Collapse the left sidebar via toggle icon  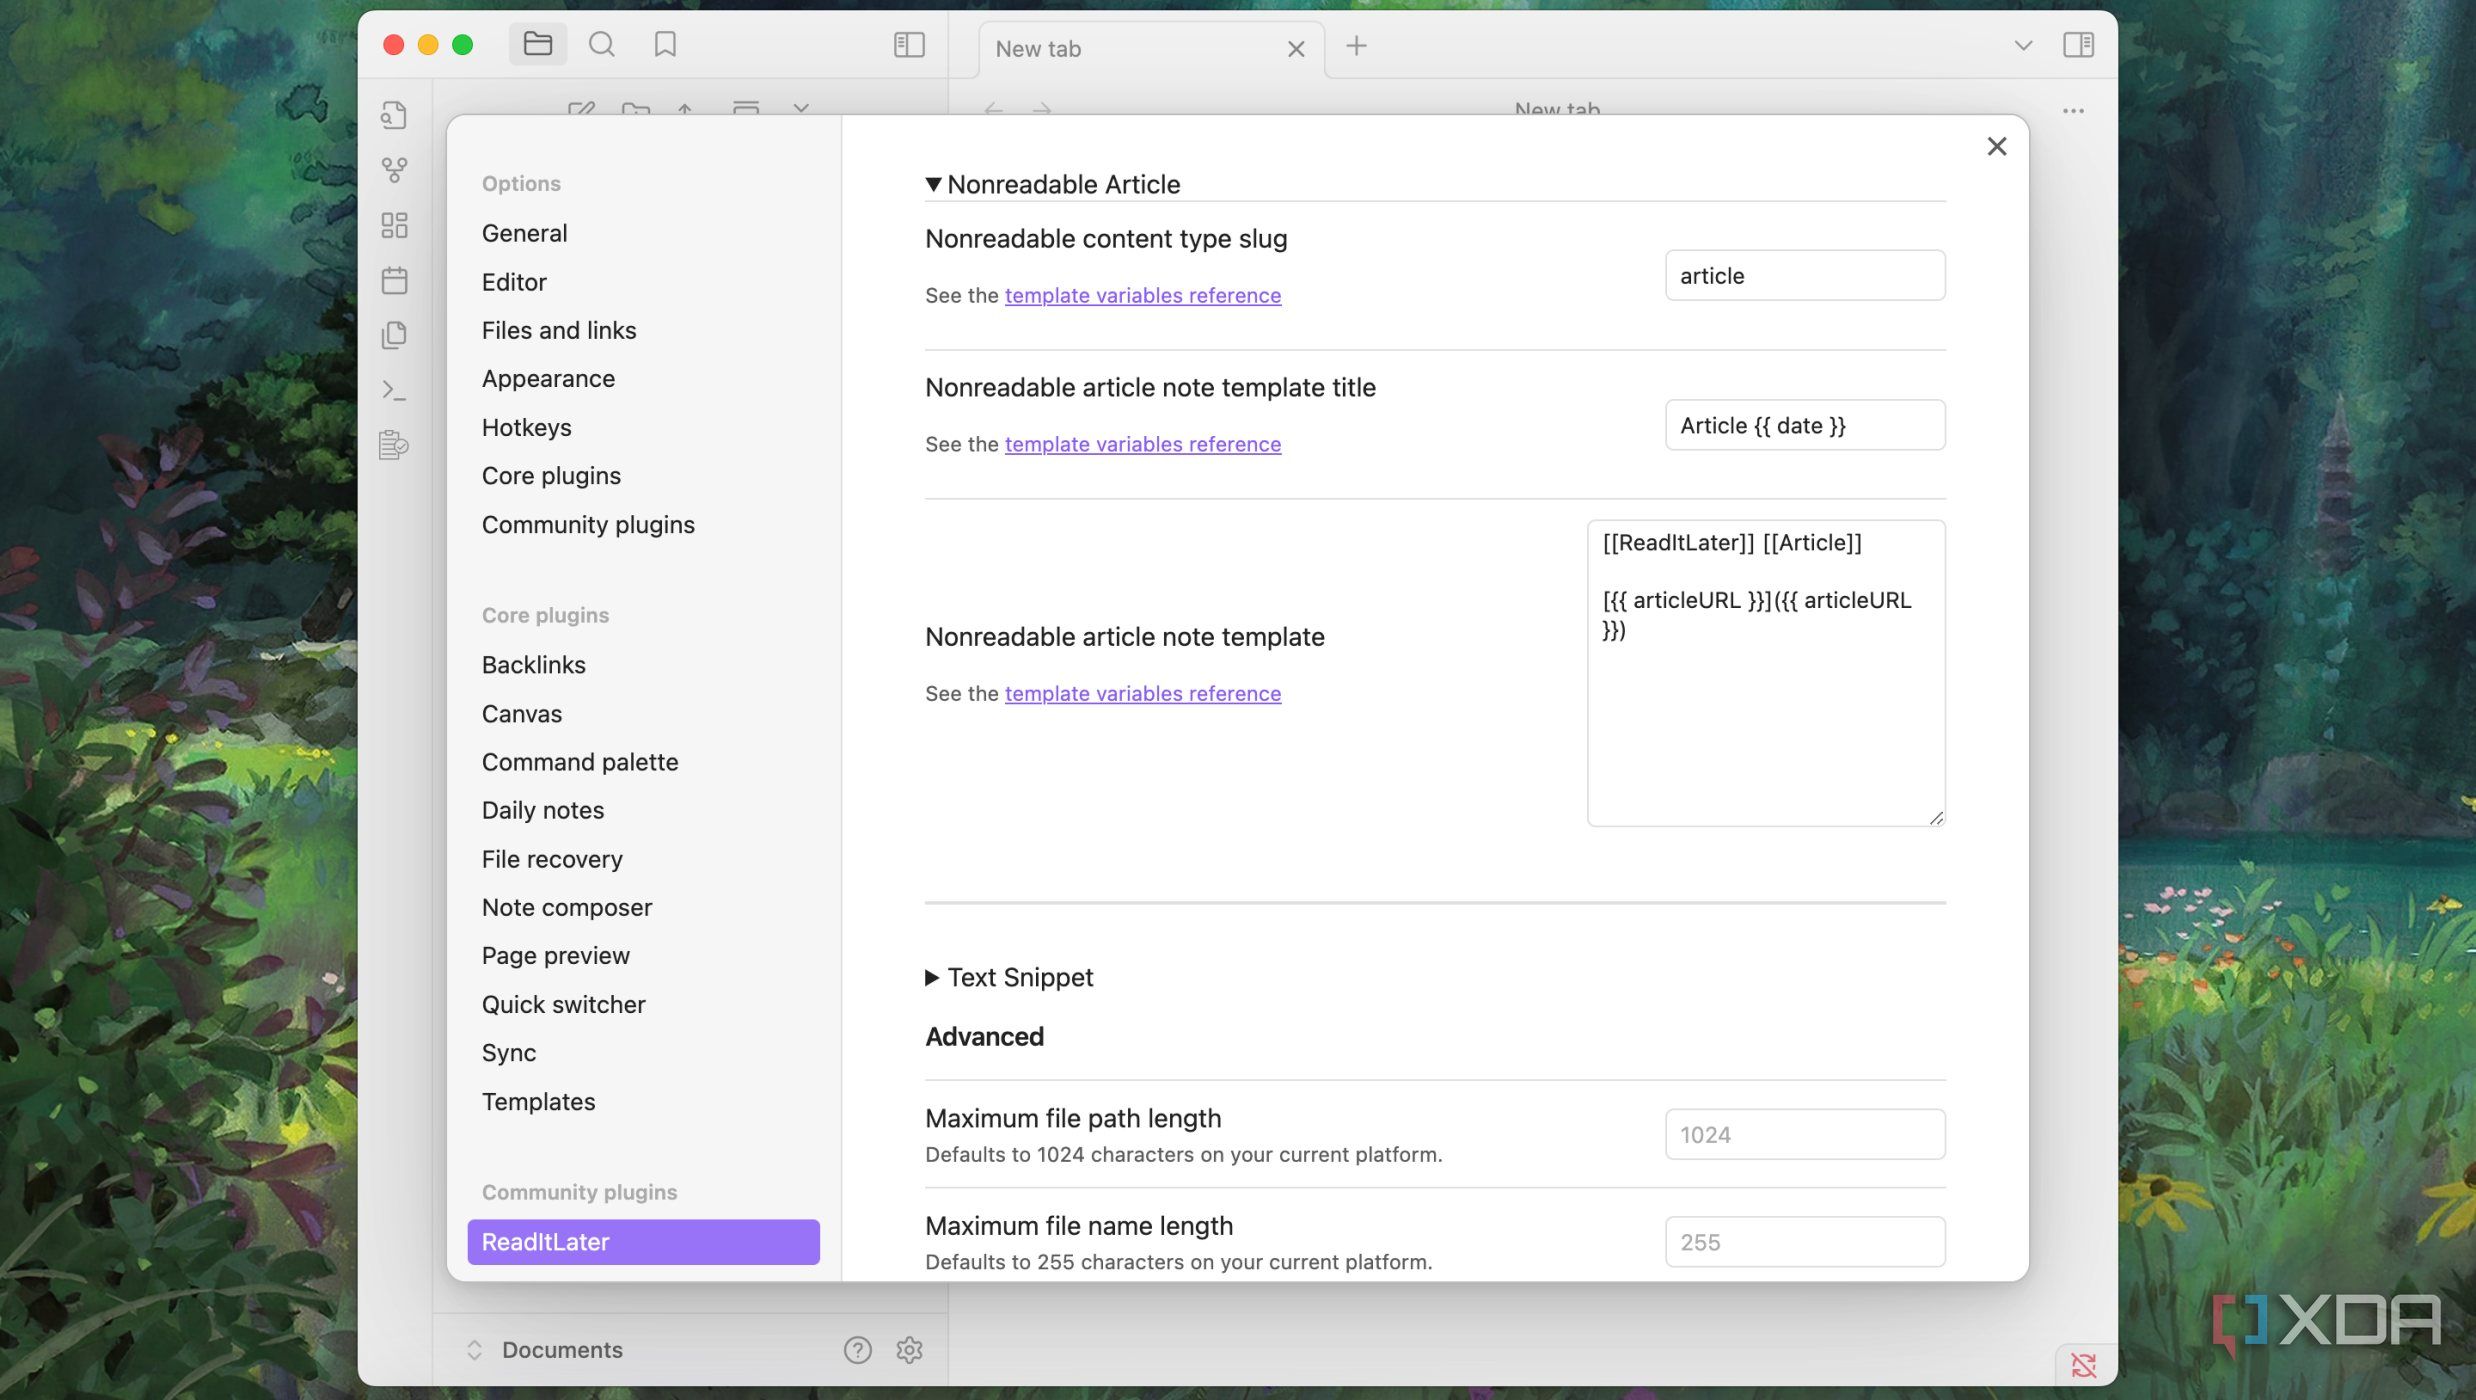tap(908, 44)
